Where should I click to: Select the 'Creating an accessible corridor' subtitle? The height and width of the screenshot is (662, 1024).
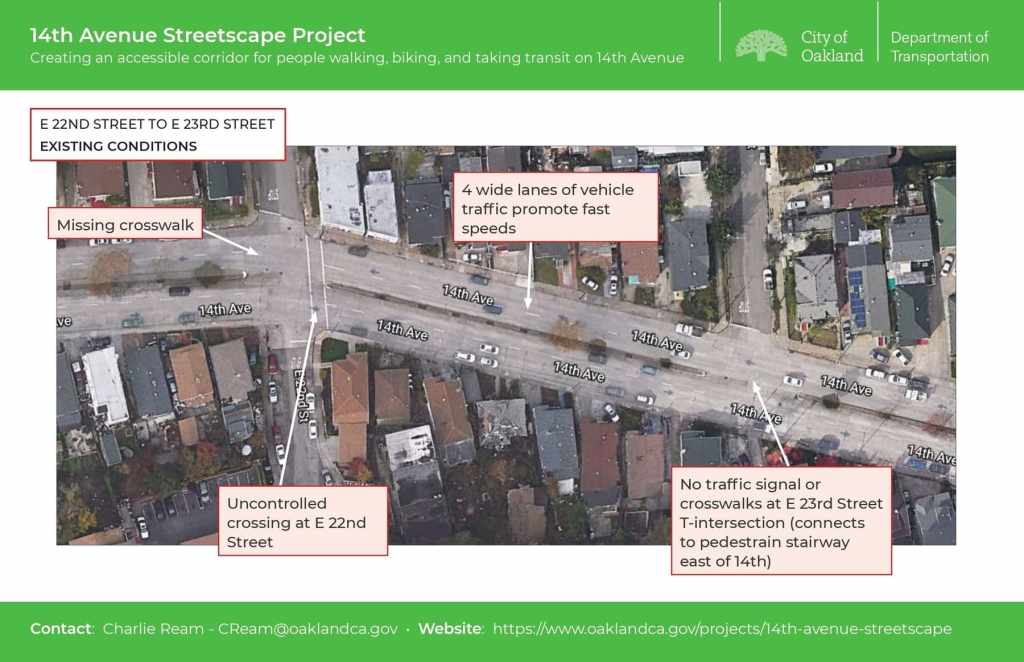pos(357,58)
